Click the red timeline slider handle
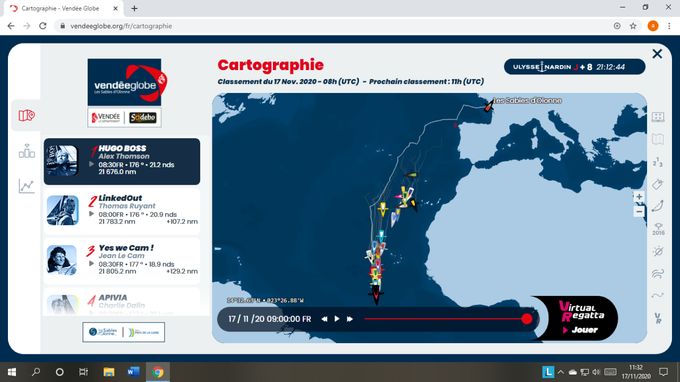 (526, 319)
